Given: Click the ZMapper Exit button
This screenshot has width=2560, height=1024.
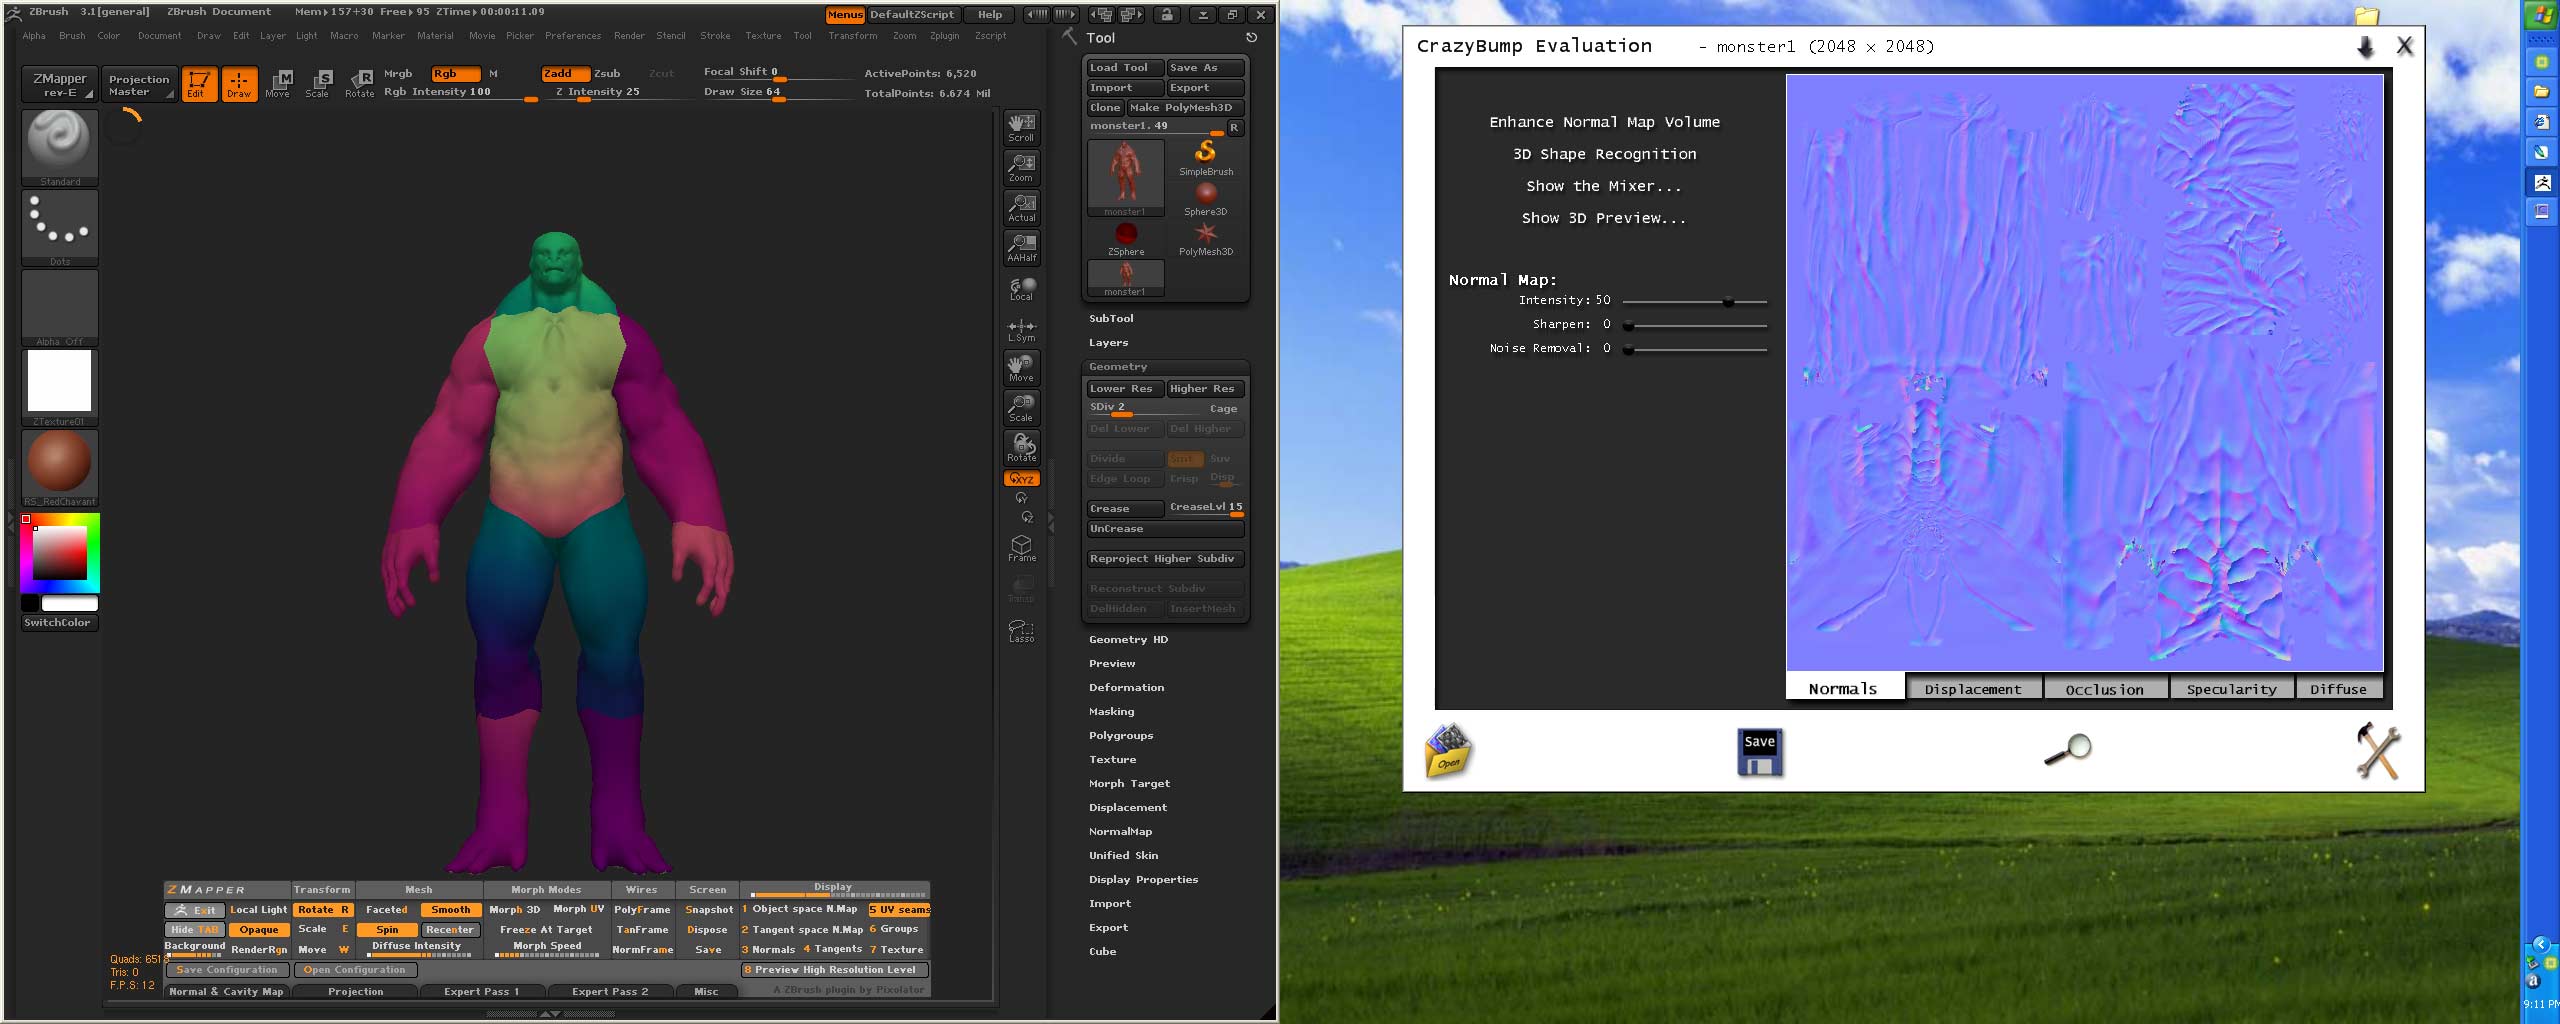Looking at the screenshot, I should tap(196, 910).
